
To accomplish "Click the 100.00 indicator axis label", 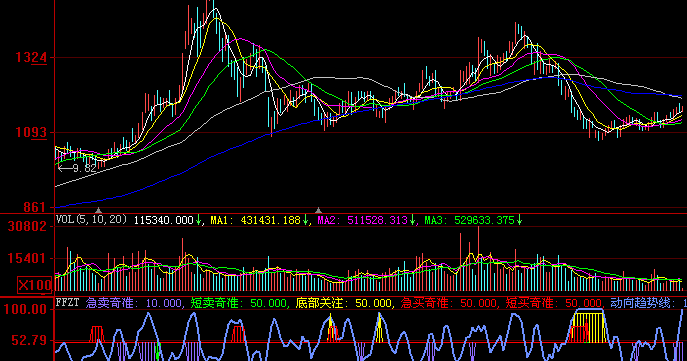I will (25, 309).
